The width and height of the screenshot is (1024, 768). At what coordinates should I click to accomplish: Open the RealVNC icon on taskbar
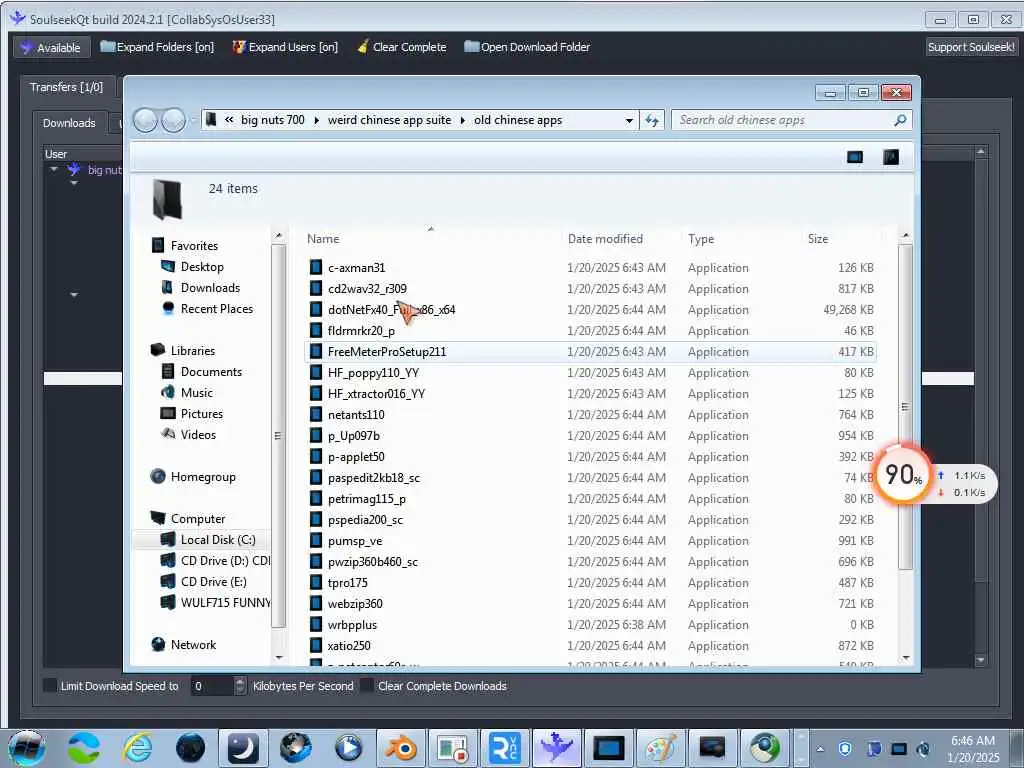click(x=505, y=748)
